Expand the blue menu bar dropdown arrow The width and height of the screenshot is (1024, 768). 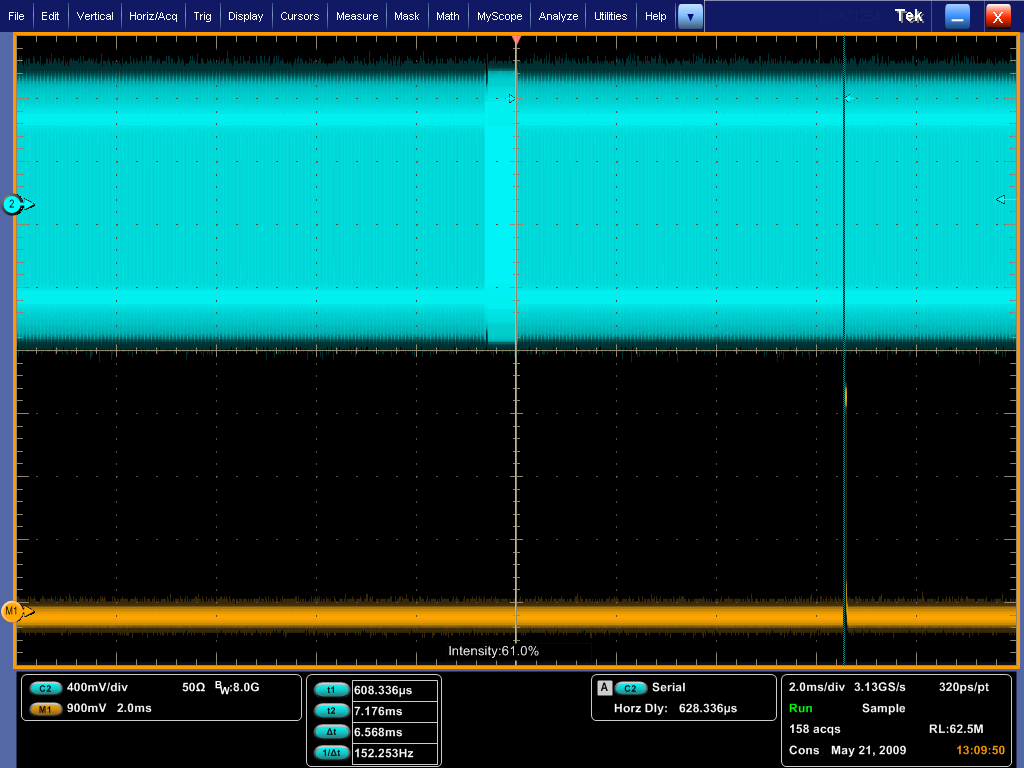690,16
